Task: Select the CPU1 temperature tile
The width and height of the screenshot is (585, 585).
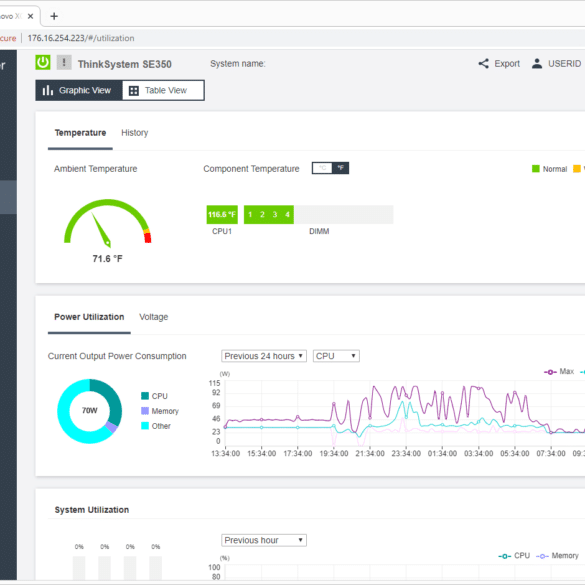Action: tap(222, 215)
